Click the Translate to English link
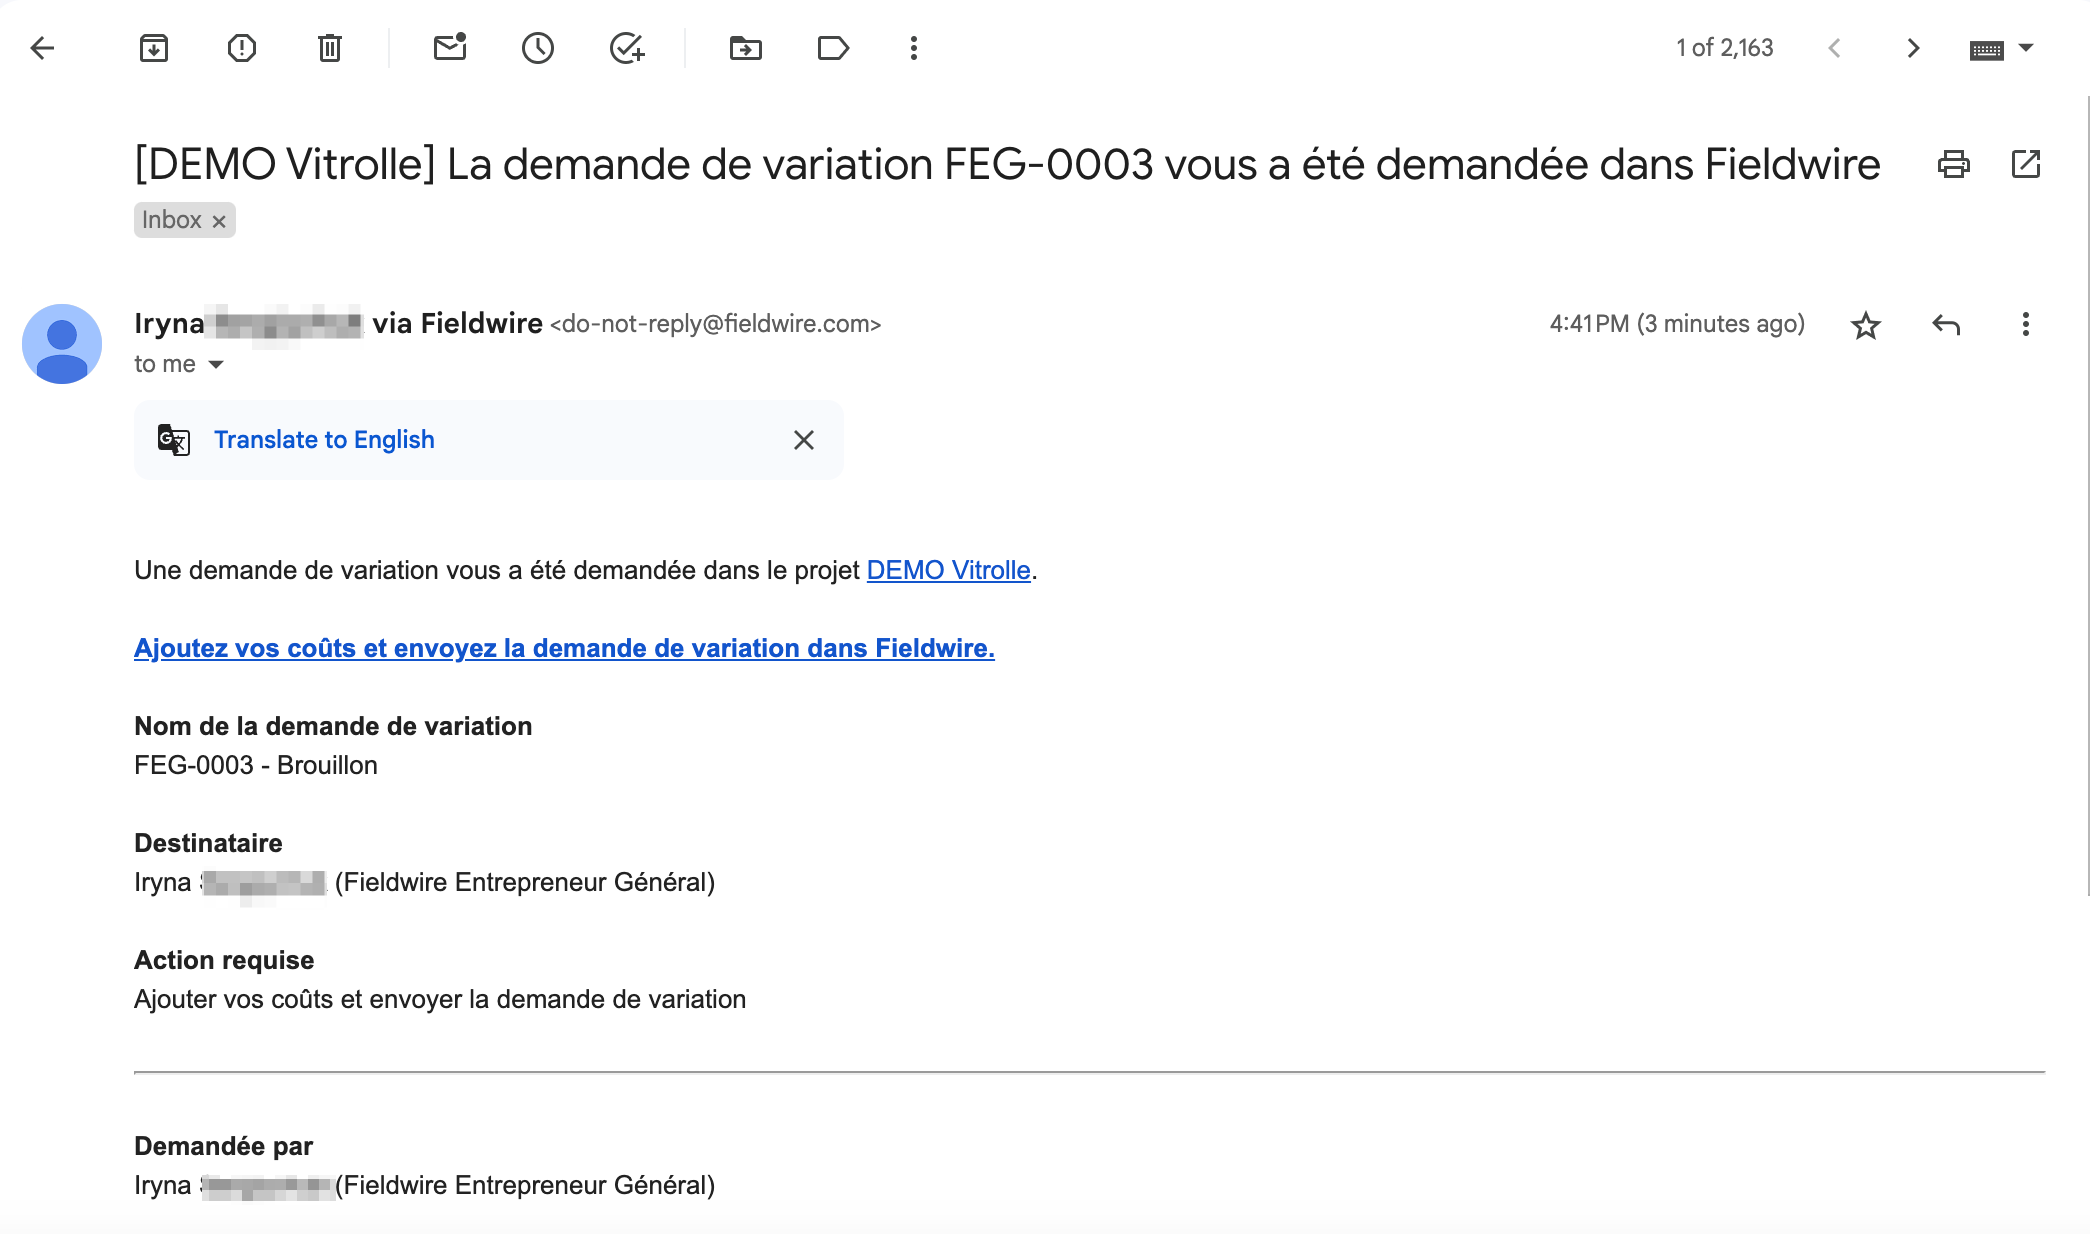The image size is (2090, 1234). pyautogui.click(x=324, y=440)
